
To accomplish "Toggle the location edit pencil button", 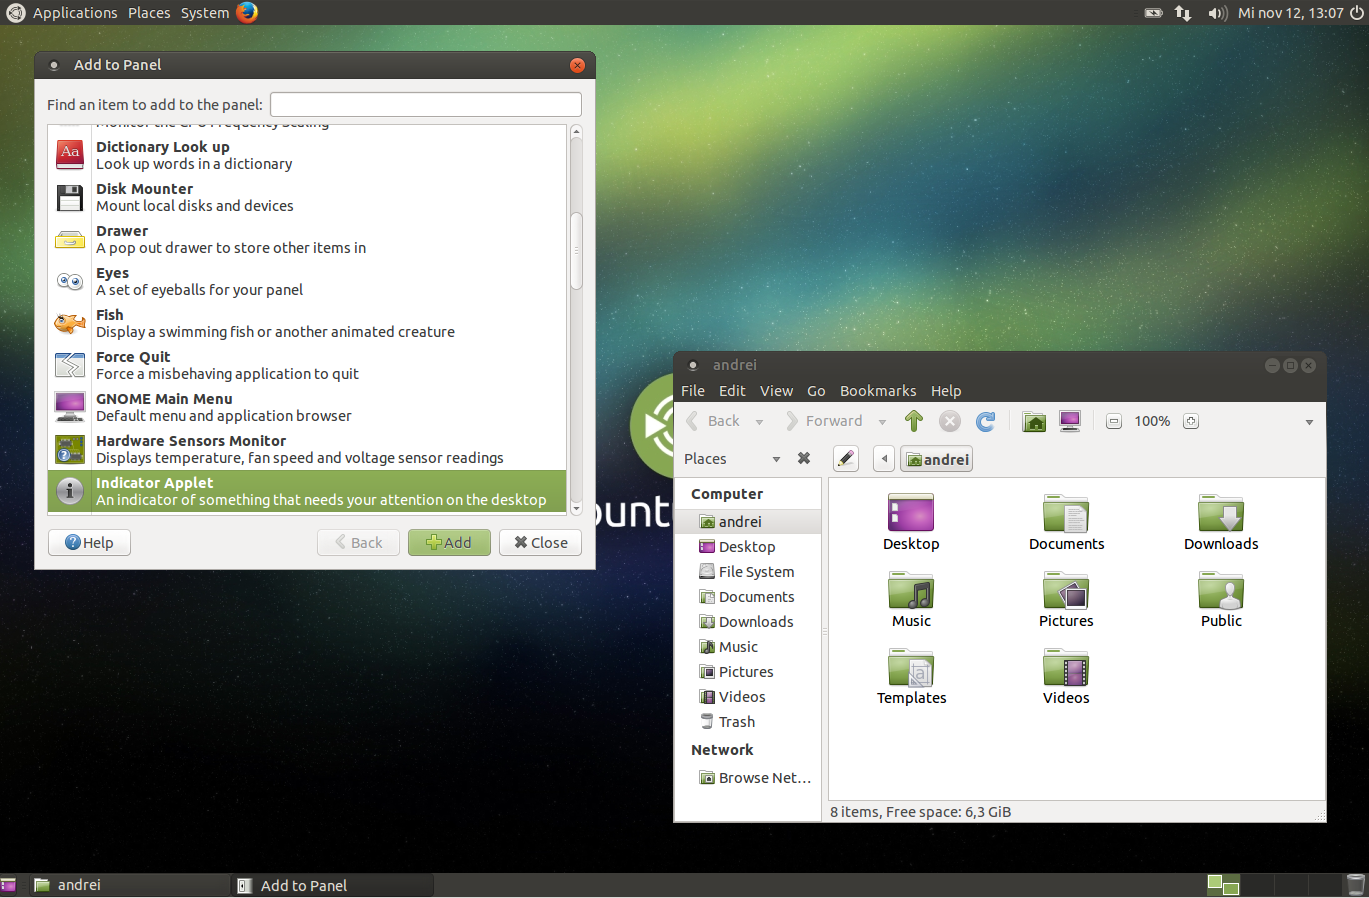I will coord(846,459).
